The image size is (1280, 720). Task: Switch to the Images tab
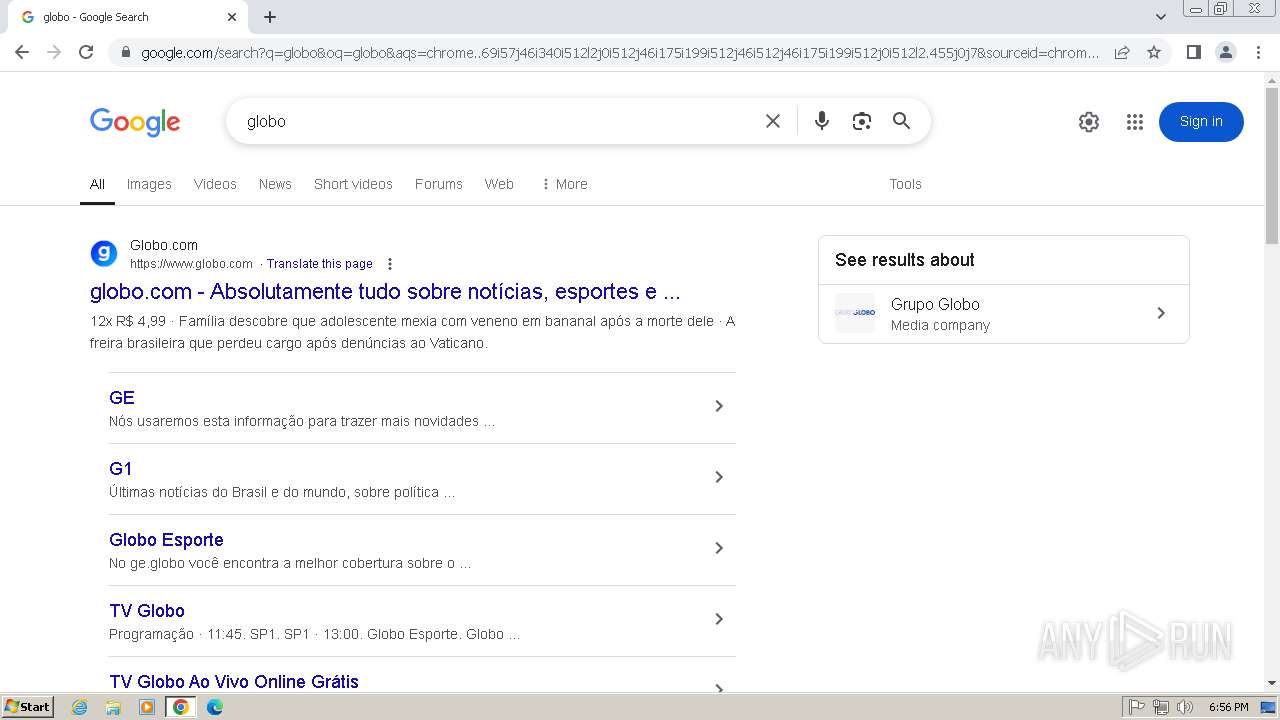[x=149, y=184]
